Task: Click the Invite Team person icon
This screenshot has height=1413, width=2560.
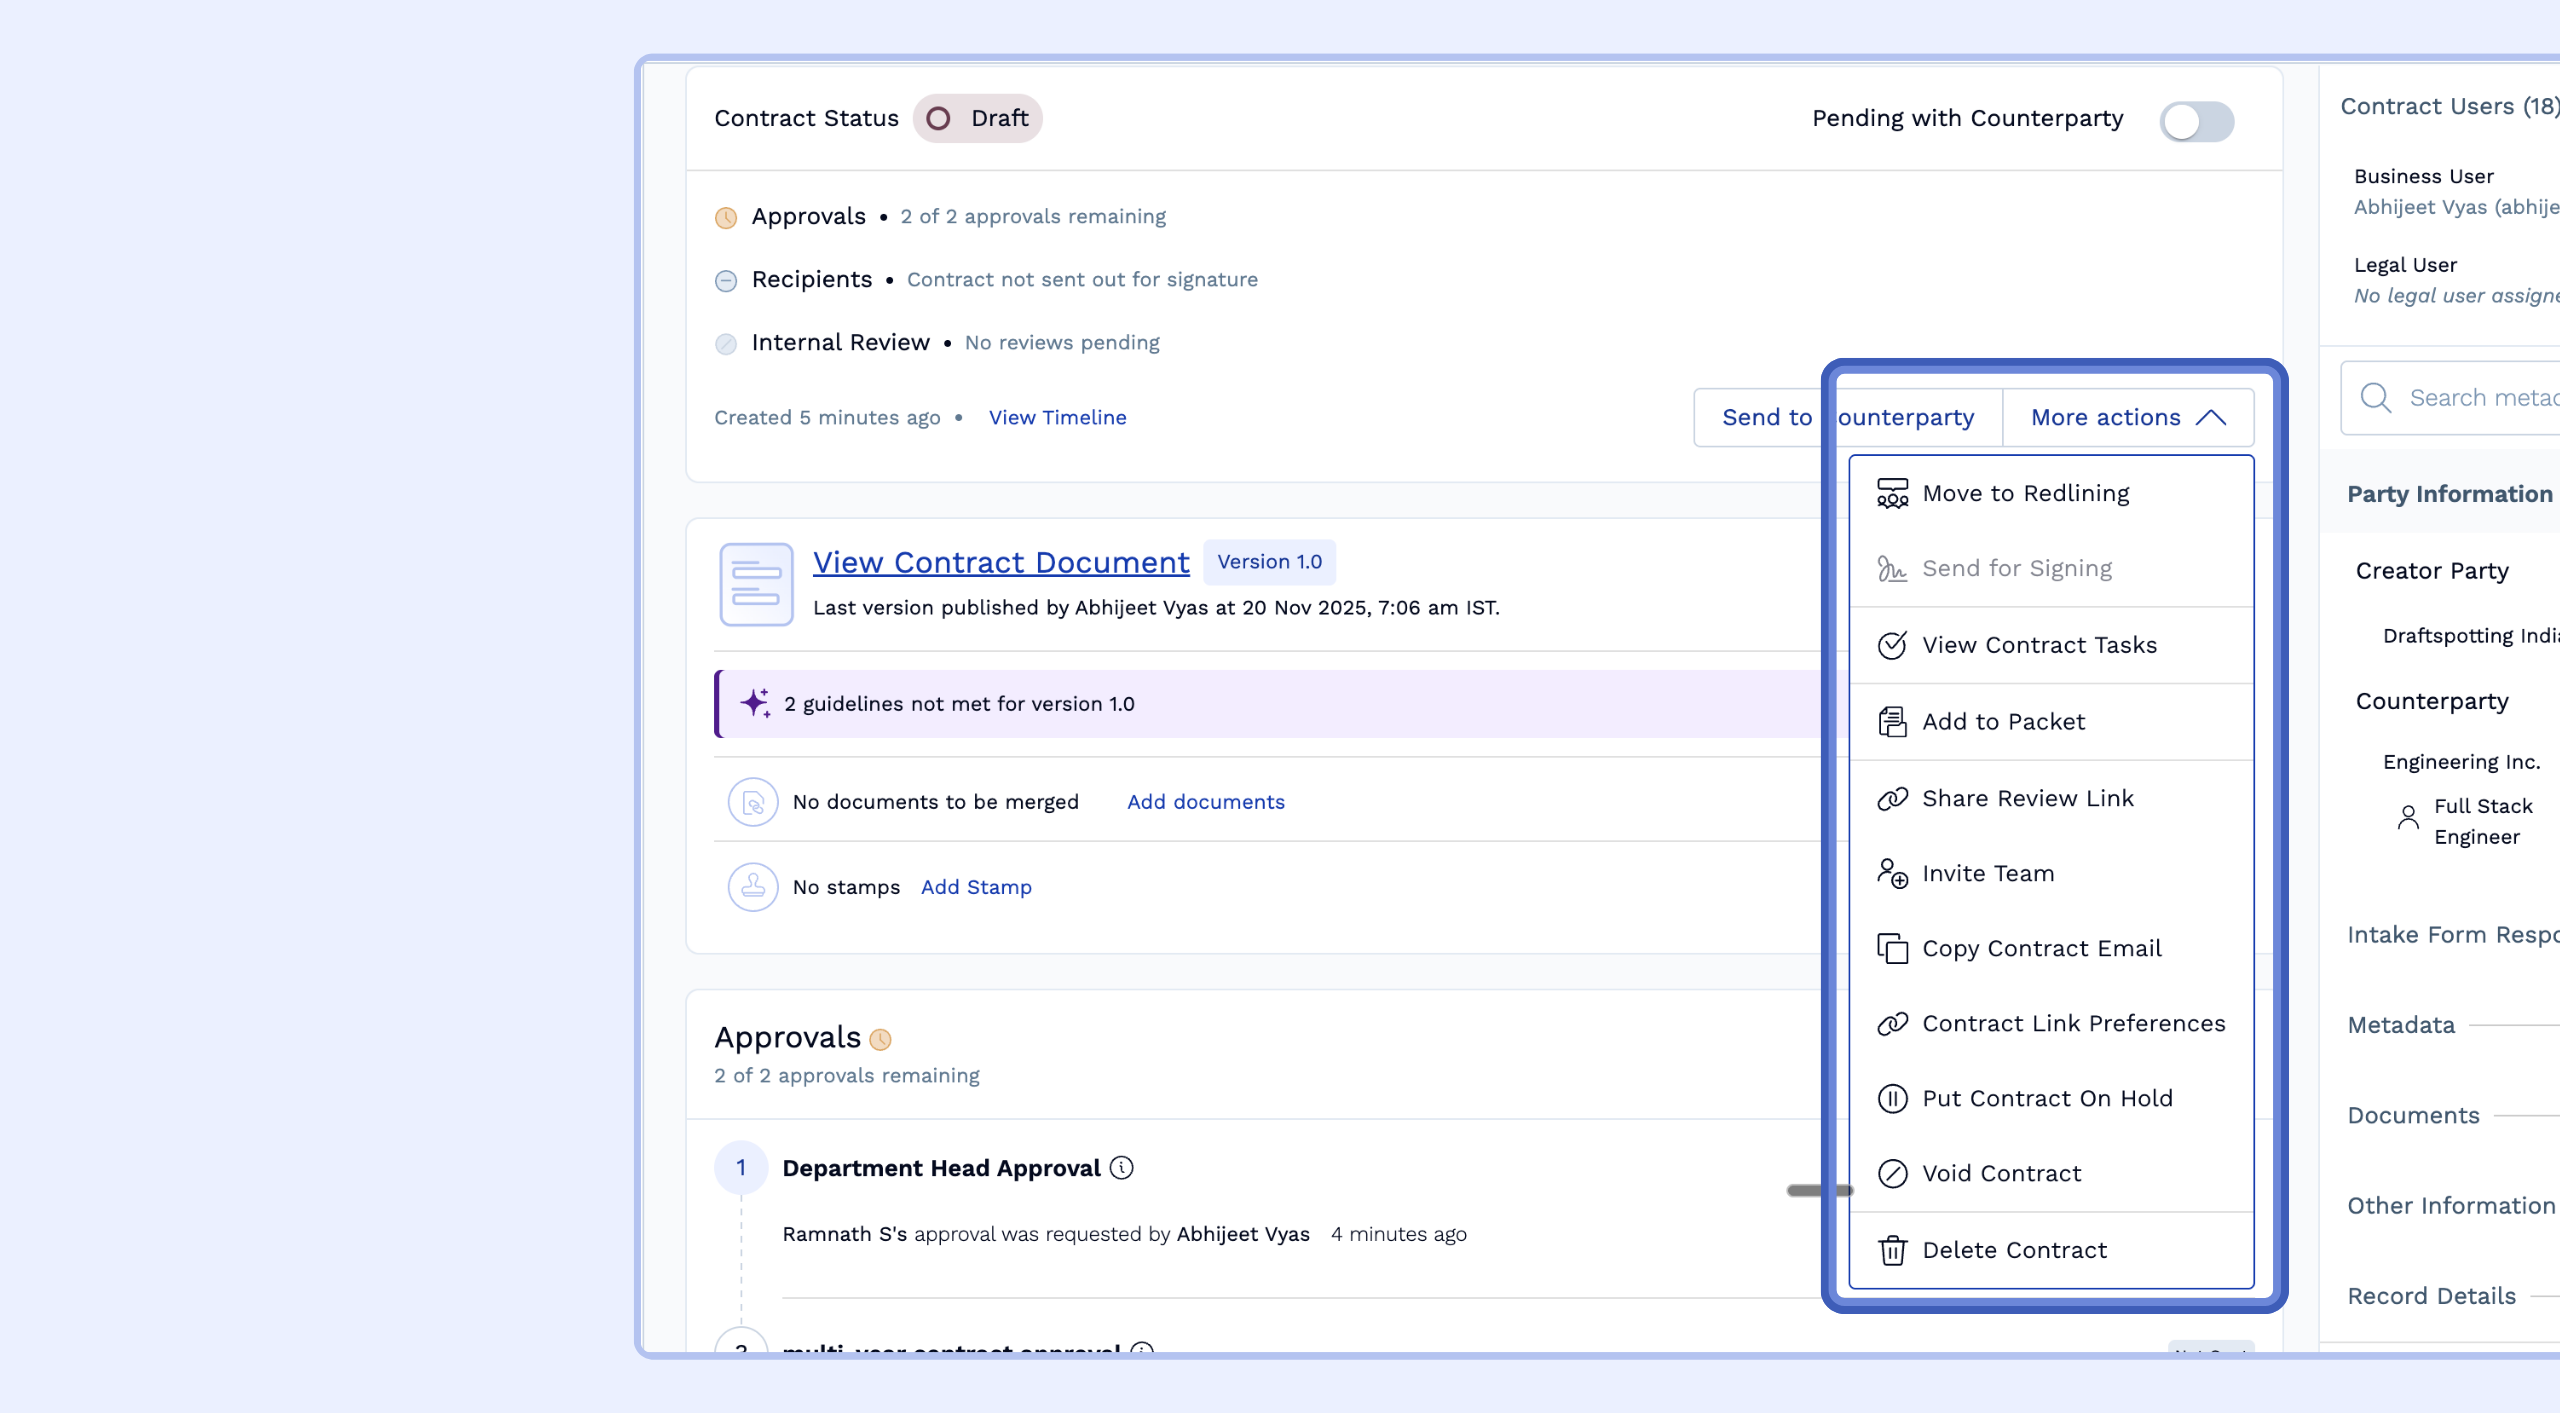Action: [x=1892, y=874]
